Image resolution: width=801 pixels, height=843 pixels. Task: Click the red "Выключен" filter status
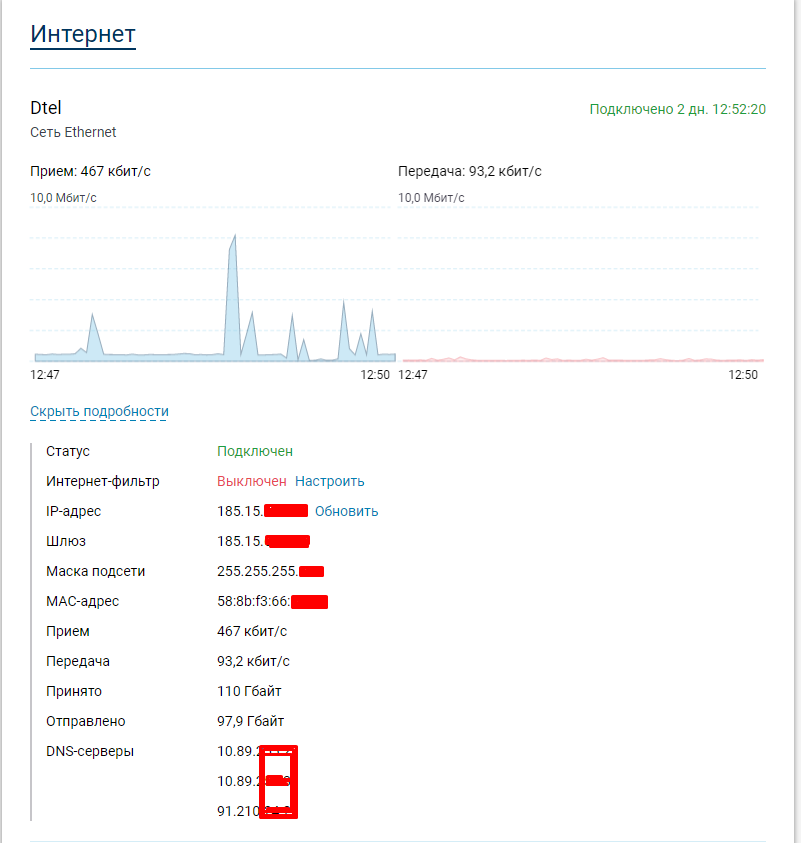[251, 481]
